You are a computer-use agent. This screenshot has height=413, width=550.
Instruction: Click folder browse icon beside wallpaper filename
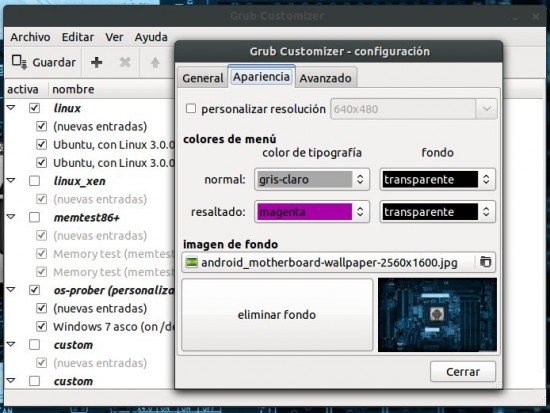485,262
